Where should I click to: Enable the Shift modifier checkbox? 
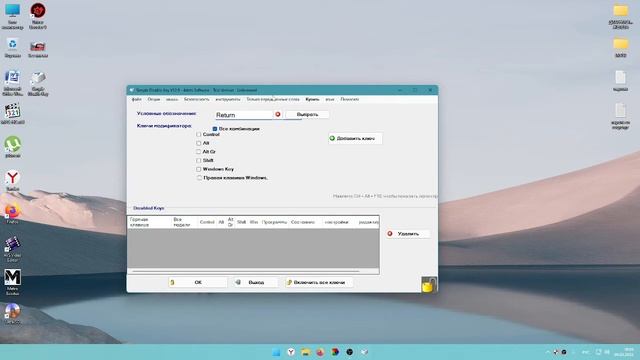[x=199, y=160]
